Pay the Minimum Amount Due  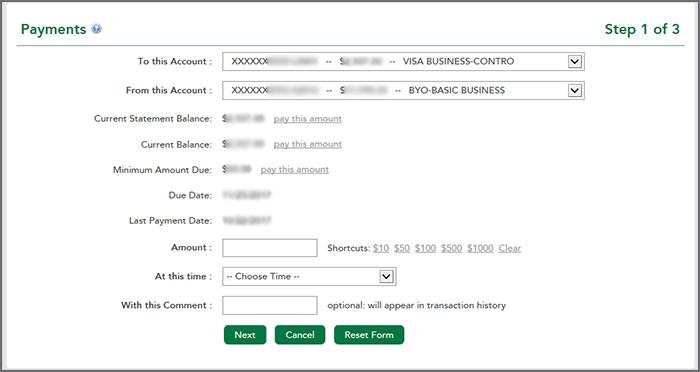point(295,170)
